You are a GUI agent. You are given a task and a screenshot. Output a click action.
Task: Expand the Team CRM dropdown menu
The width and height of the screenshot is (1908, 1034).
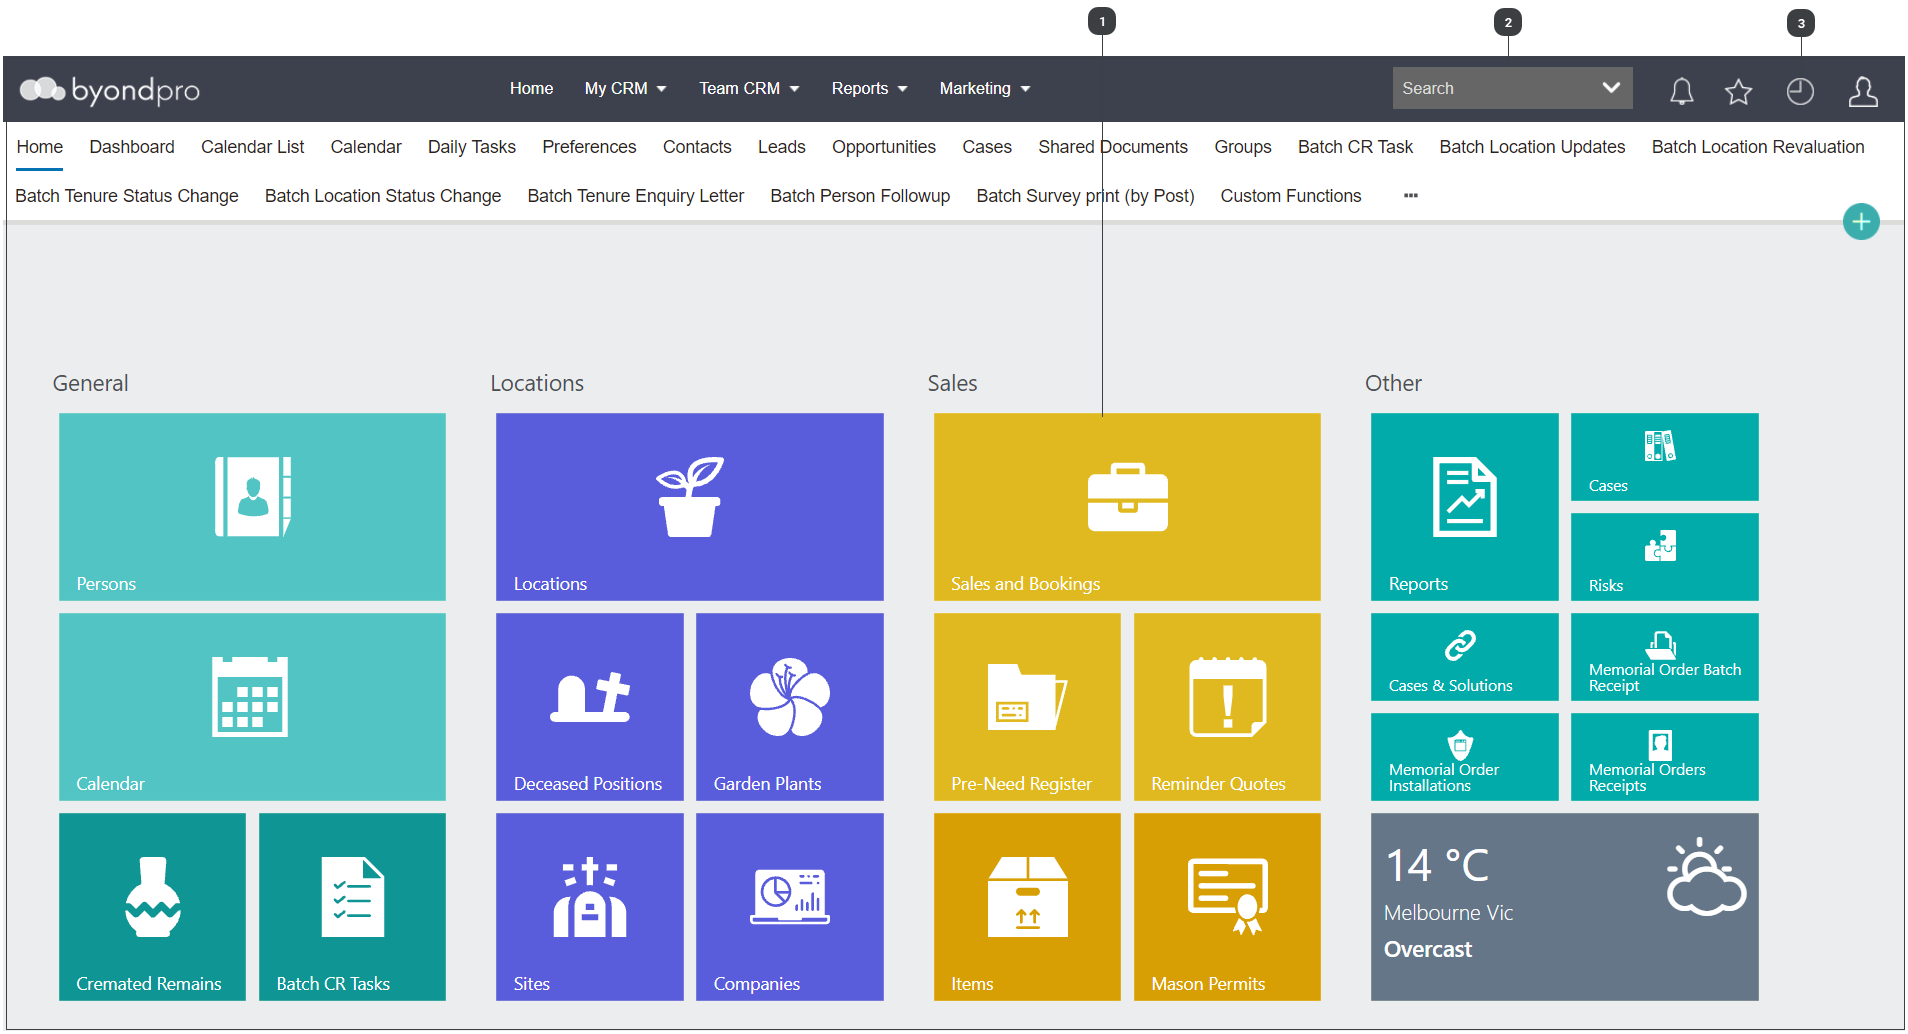pyautogui.click(x=749, y=88)
